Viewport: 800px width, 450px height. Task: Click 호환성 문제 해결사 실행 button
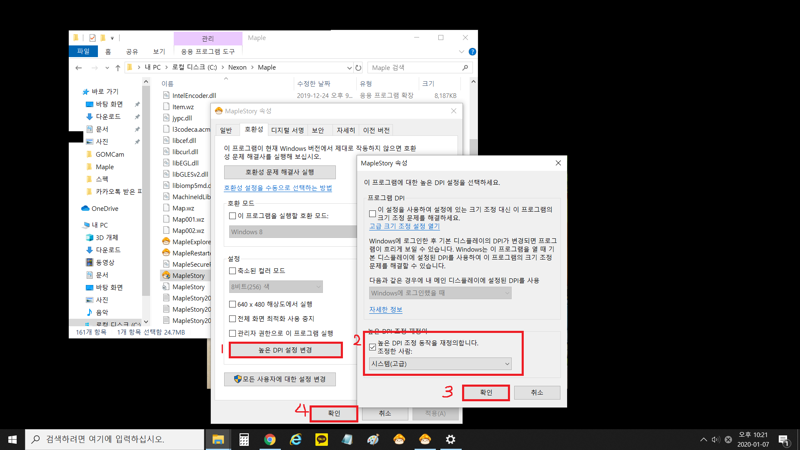tap(280, 172)
